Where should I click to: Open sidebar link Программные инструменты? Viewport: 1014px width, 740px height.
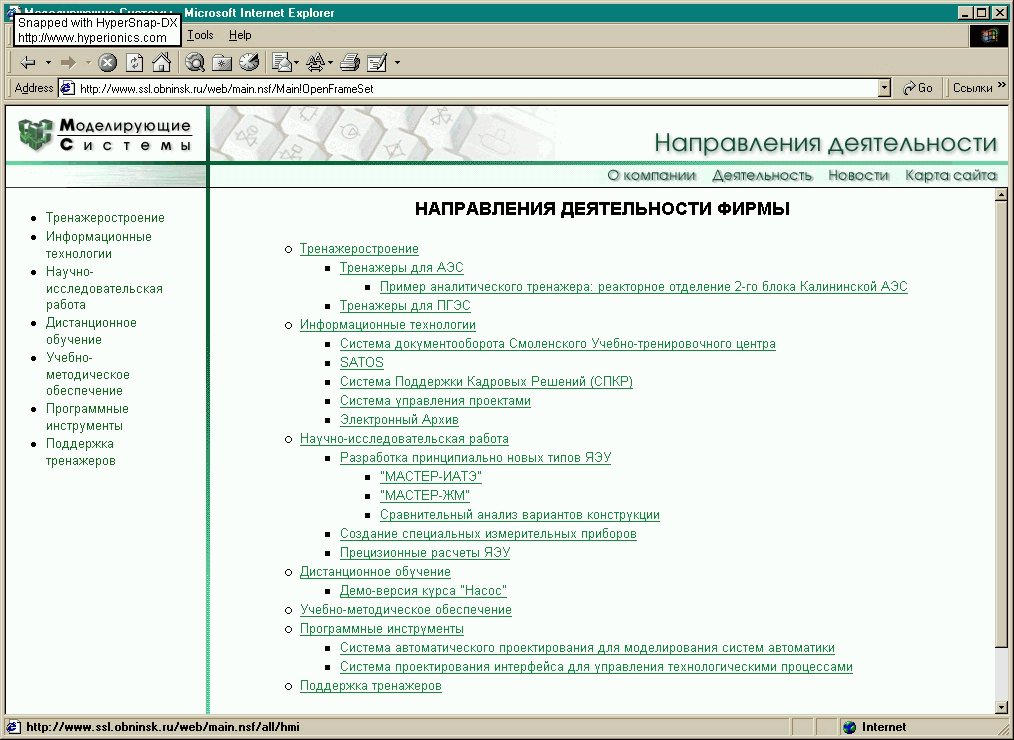coord(87,417)
